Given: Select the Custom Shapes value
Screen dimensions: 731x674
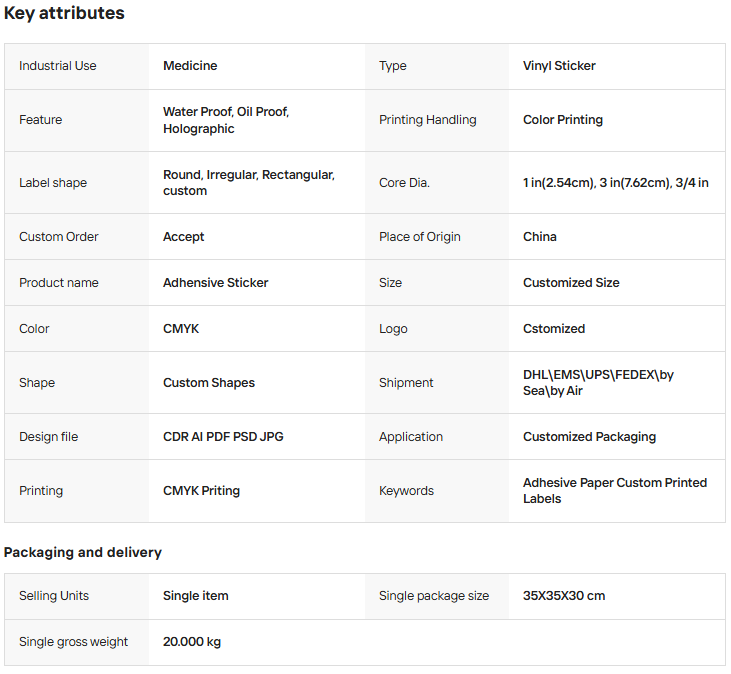Looking at the screenshot, I should (x=209, y=383).
